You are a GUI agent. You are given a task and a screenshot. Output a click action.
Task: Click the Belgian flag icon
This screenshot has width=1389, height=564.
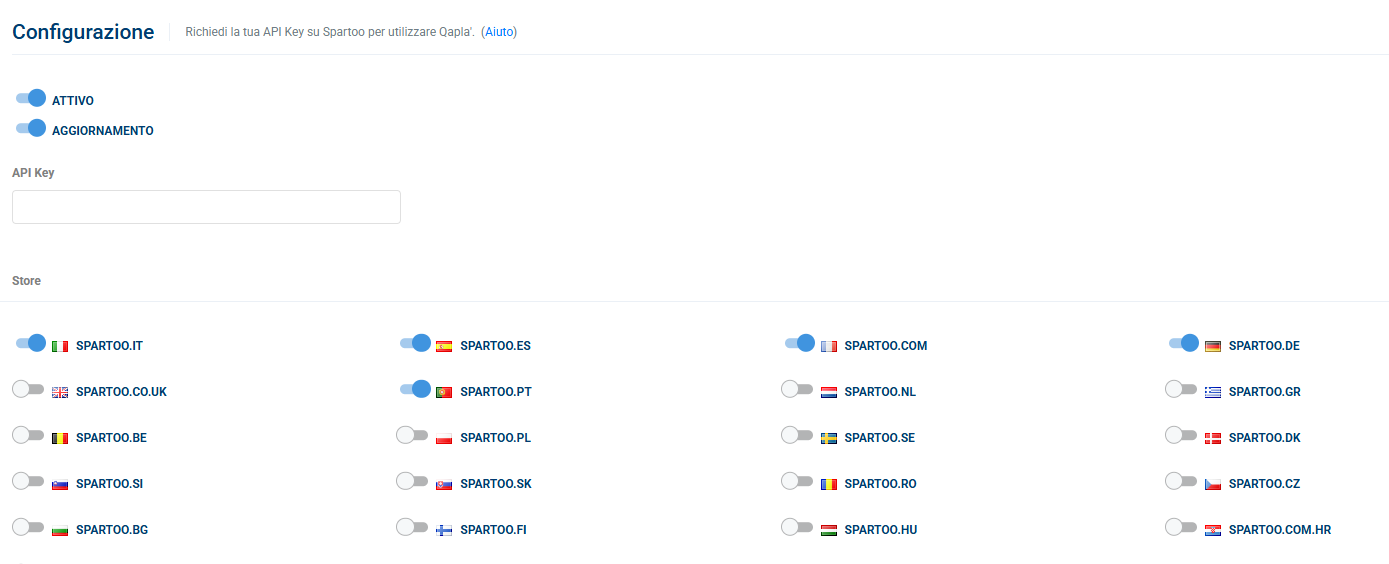click(60, 438)
